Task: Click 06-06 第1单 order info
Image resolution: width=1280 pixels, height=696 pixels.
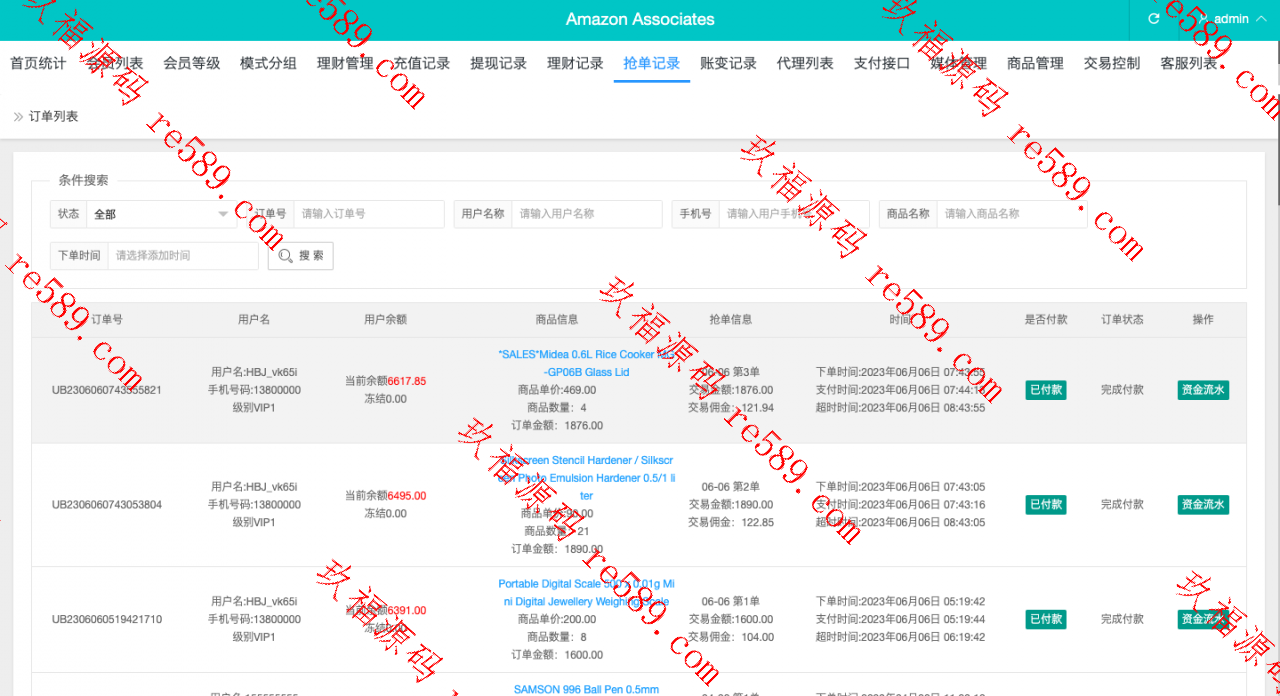Action: (x=730, y=602)
